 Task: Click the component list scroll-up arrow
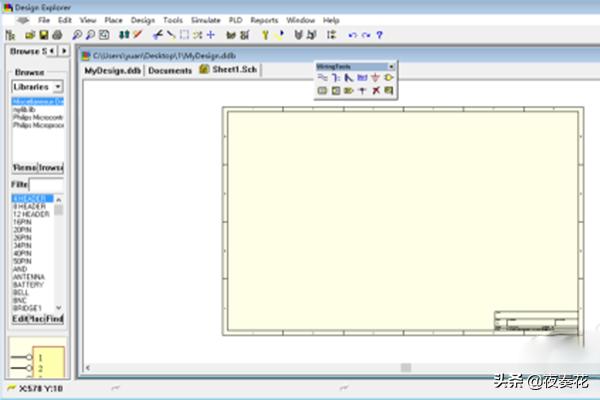pyautogui.click(x=59, y=200)
